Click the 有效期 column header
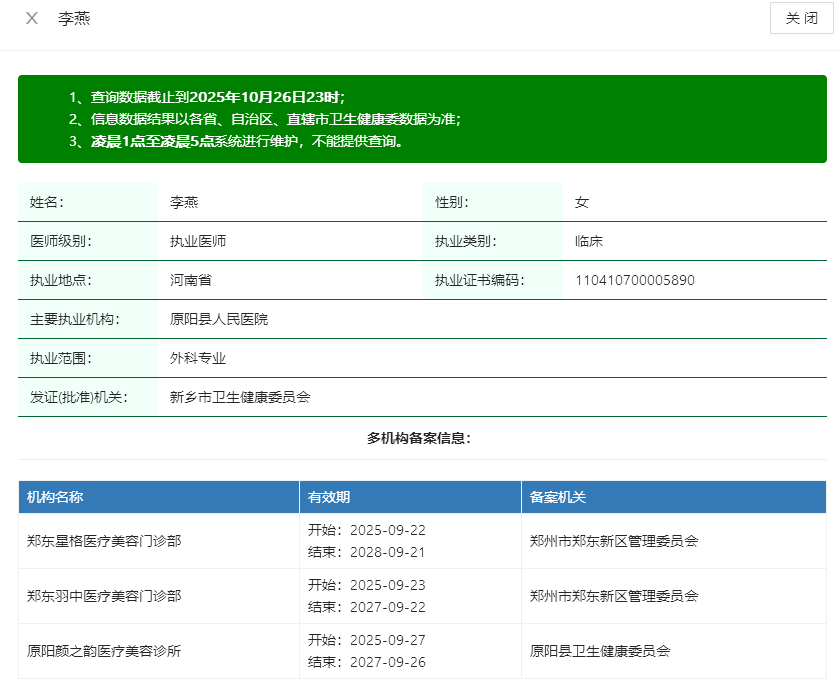The height and width of the screenshot is (686, 840). coord(329,497)
